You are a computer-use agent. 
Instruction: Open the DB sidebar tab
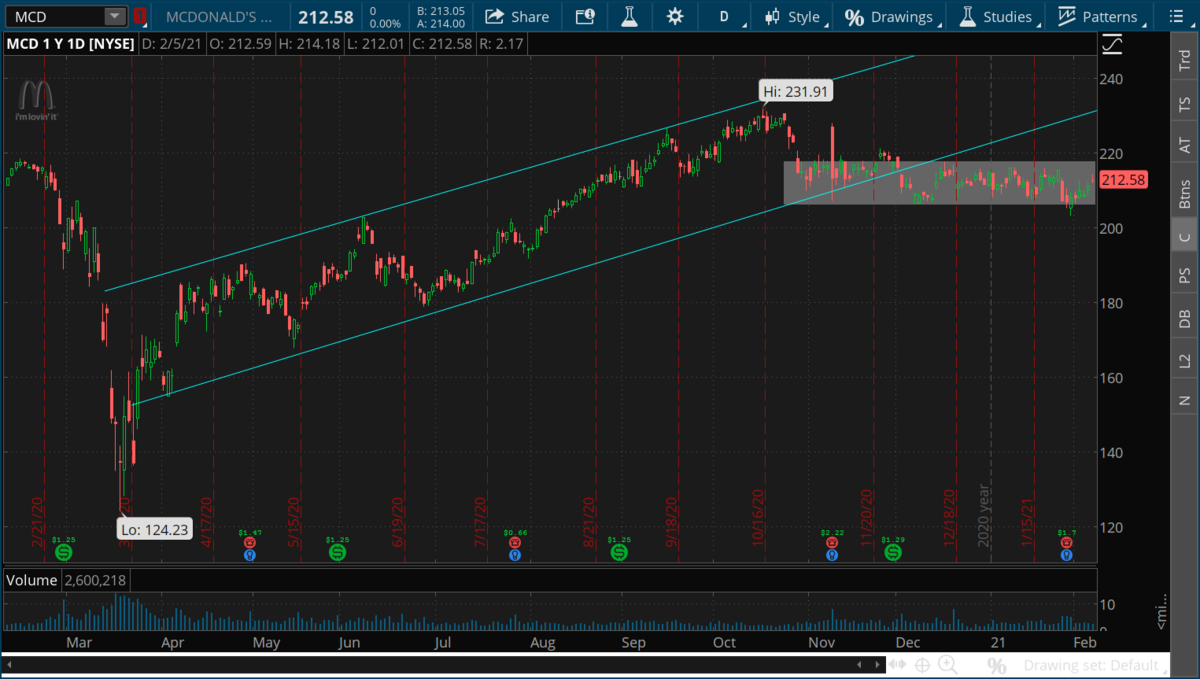(1185, 318)
